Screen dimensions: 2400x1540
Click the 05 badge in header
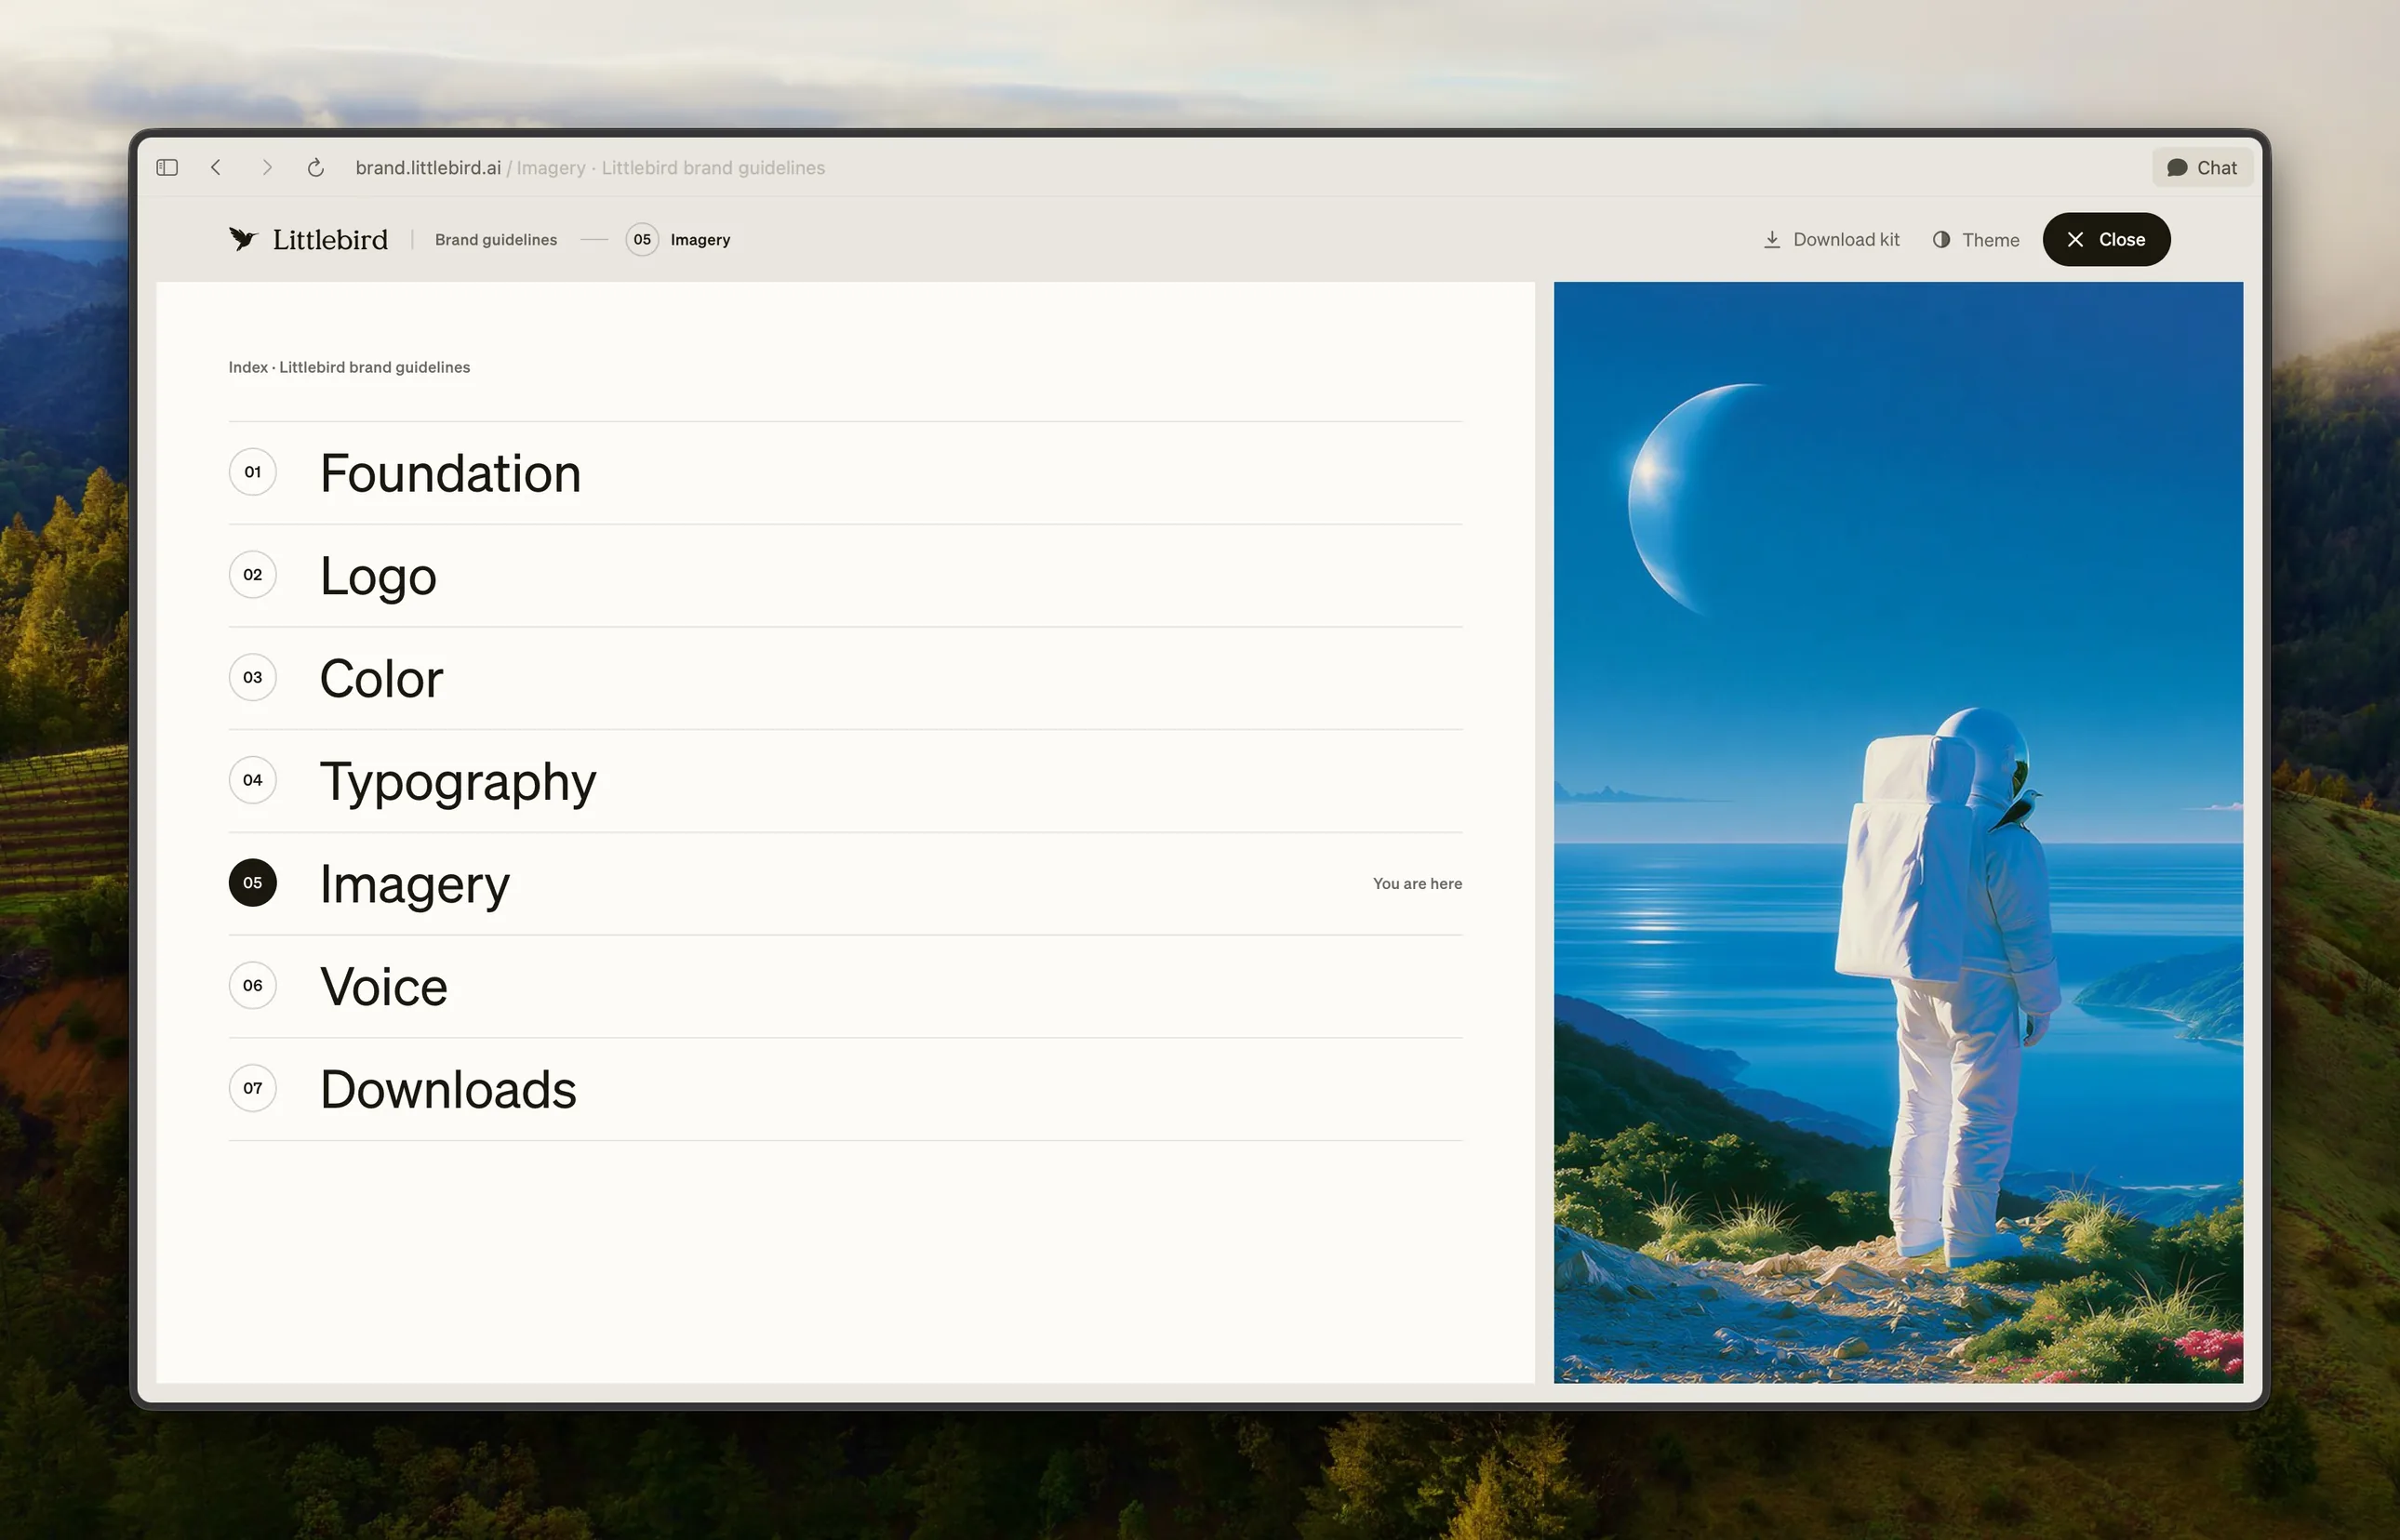tap(642, 239)
